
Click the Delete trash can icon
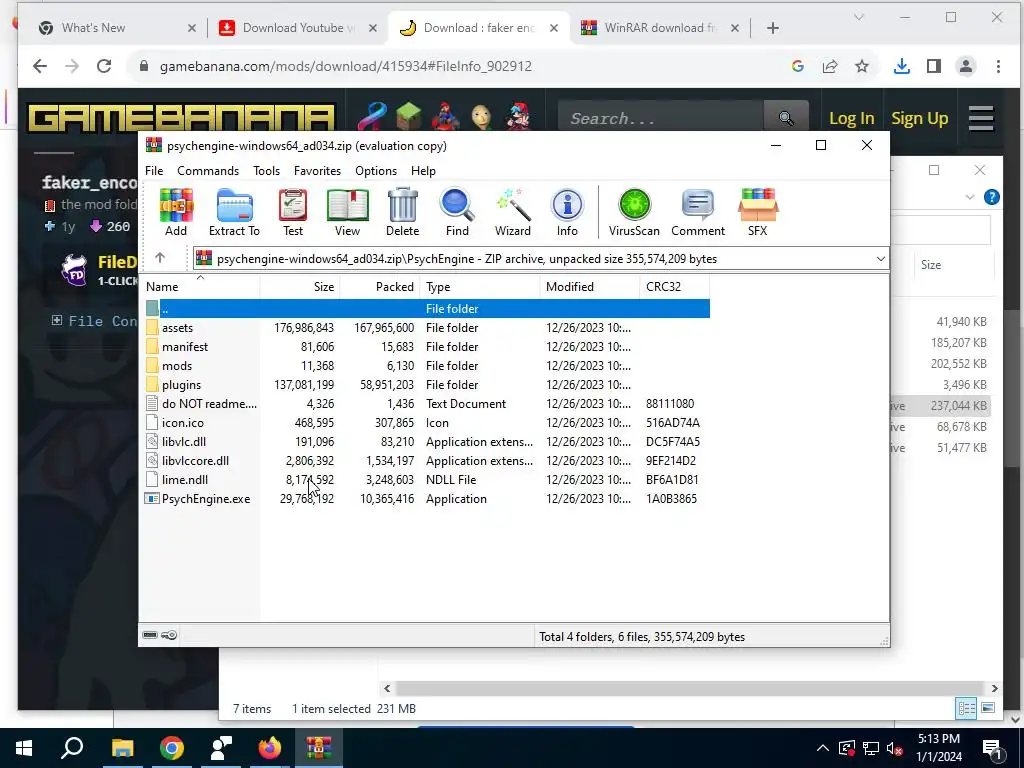pyautogui.click(x=402, y=212)
